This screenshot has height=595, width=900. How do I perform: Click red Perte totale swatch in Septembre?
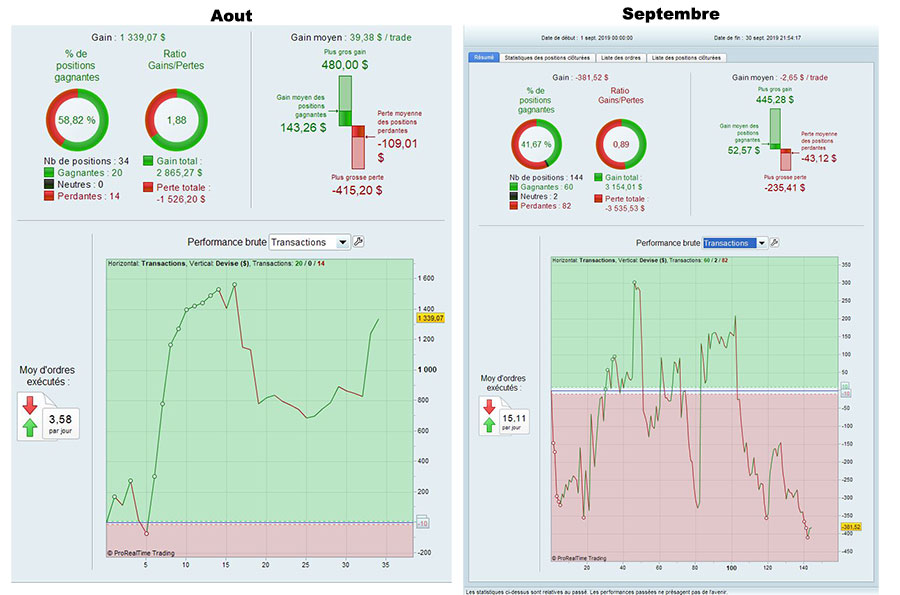[x=598, y=199]
